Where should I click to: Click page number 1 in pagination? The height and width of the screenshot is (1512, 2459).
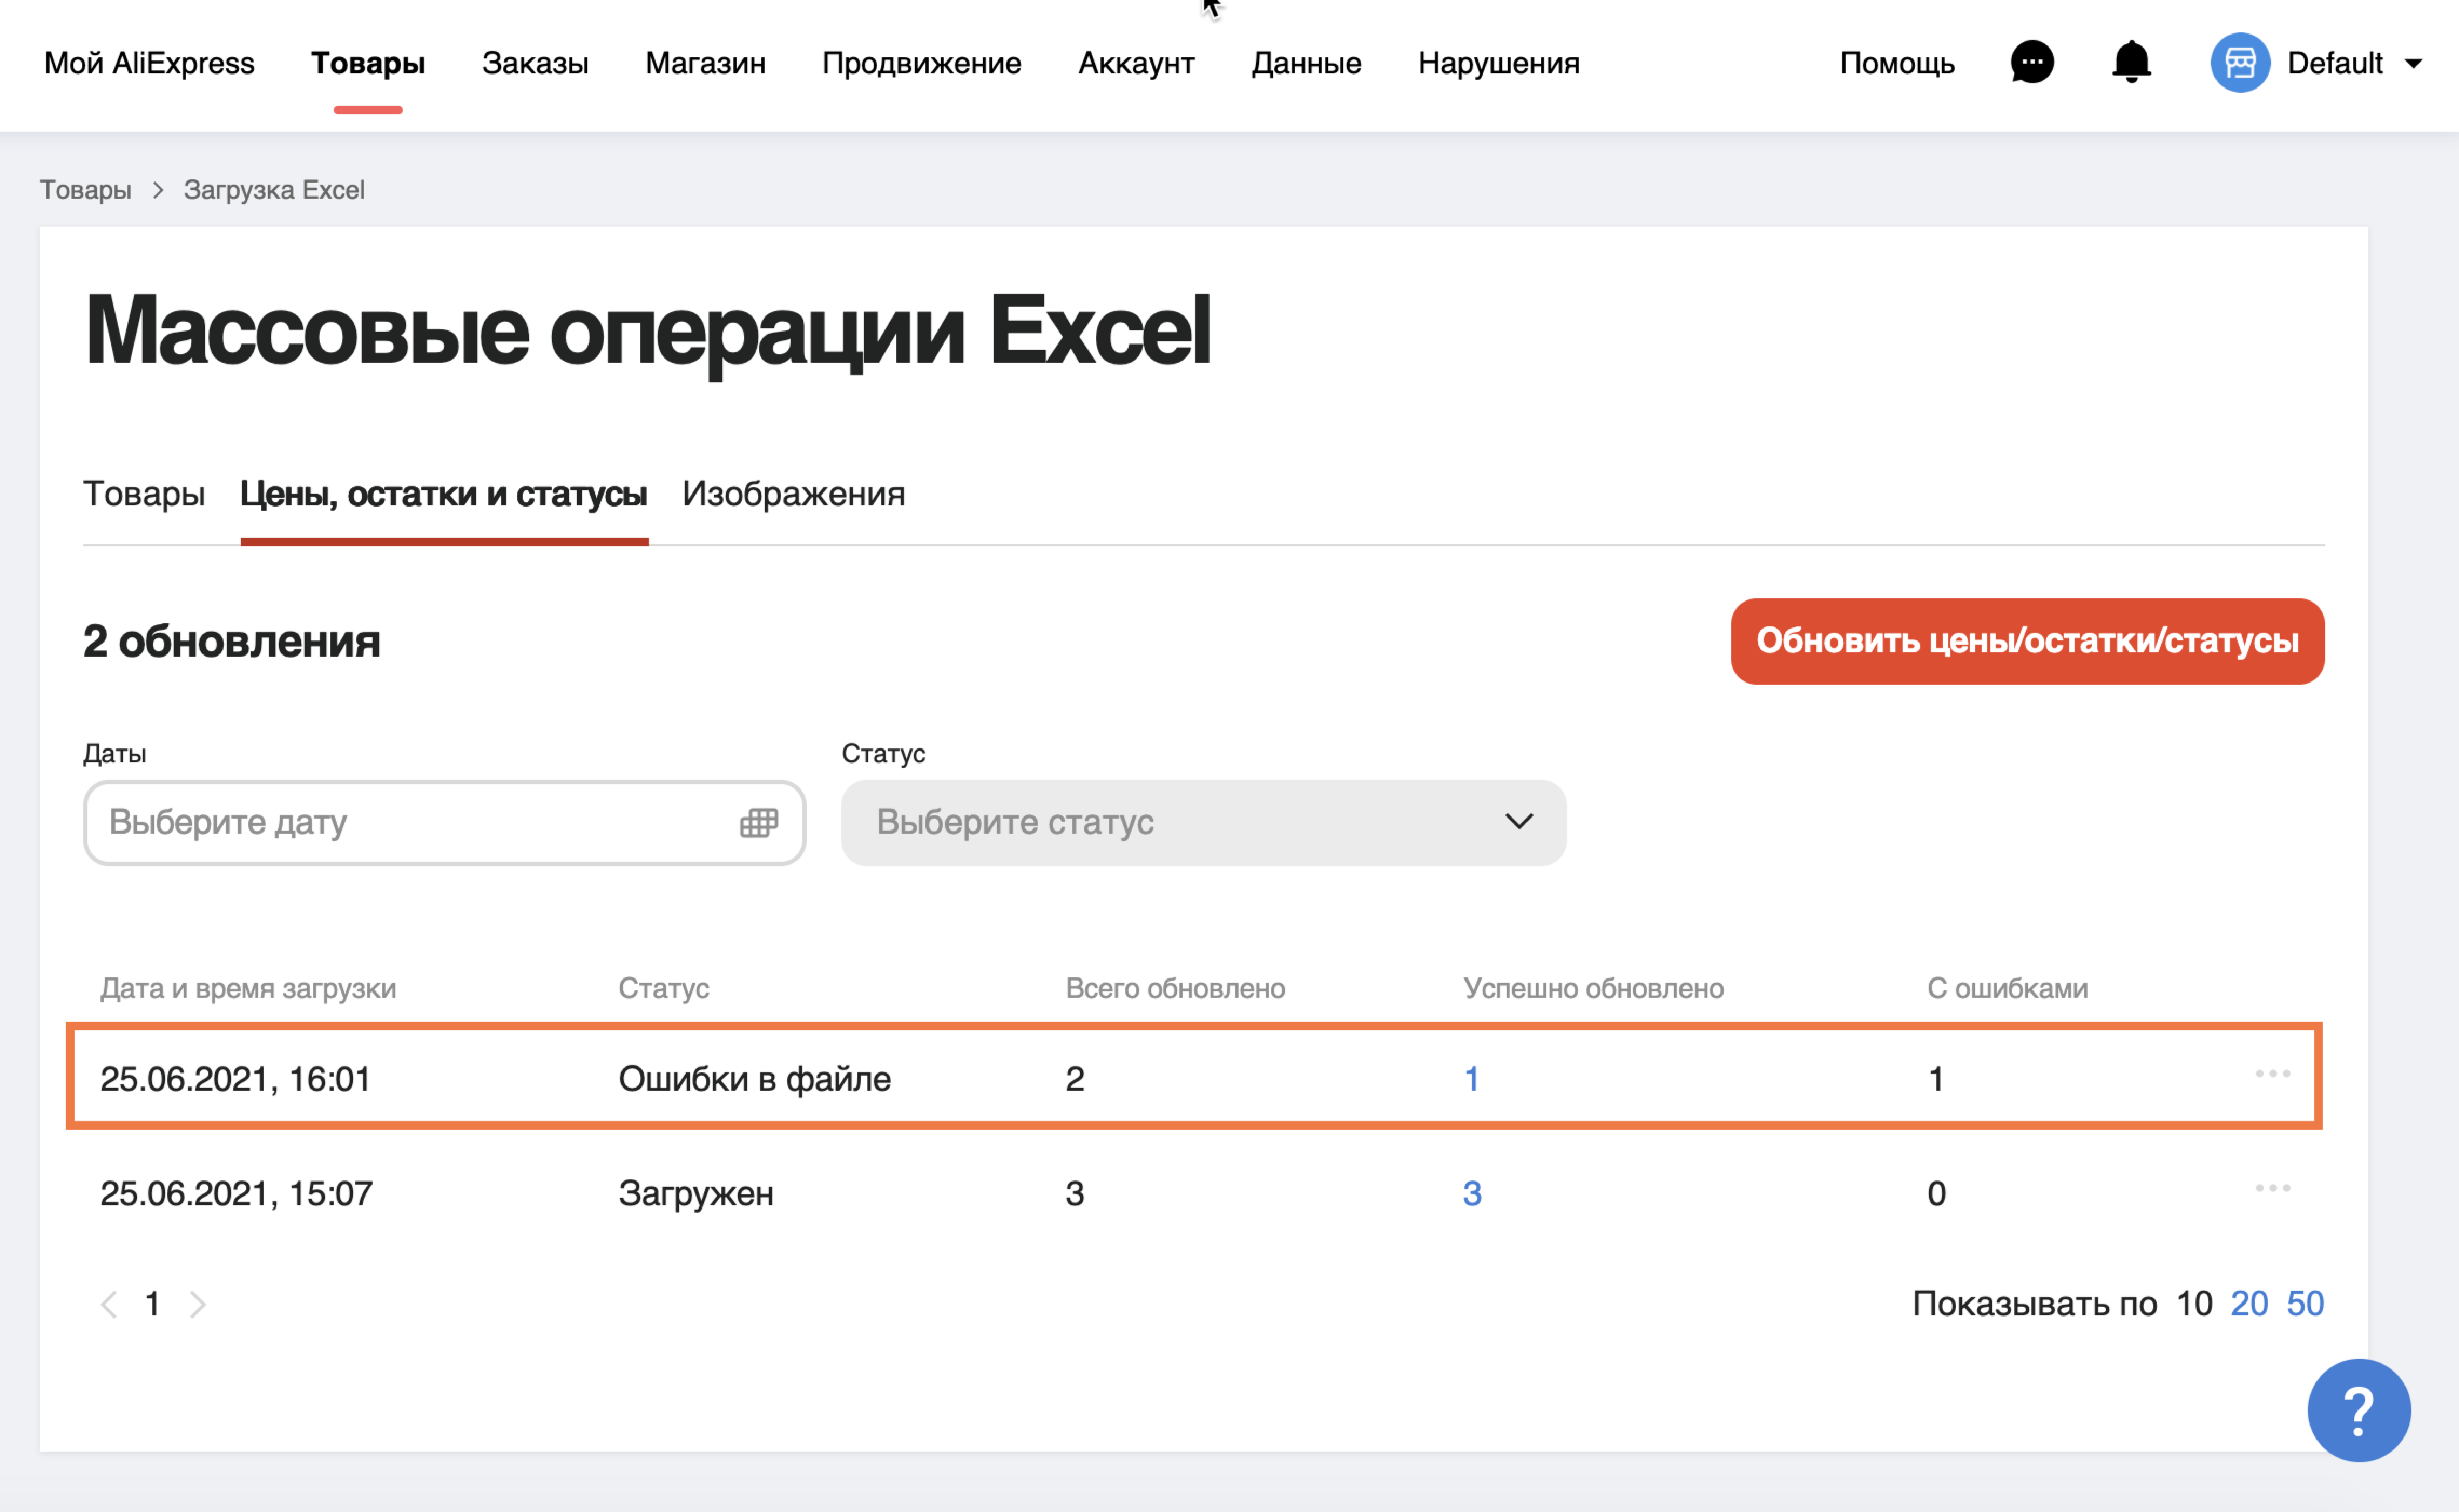tap(152, 1304)
